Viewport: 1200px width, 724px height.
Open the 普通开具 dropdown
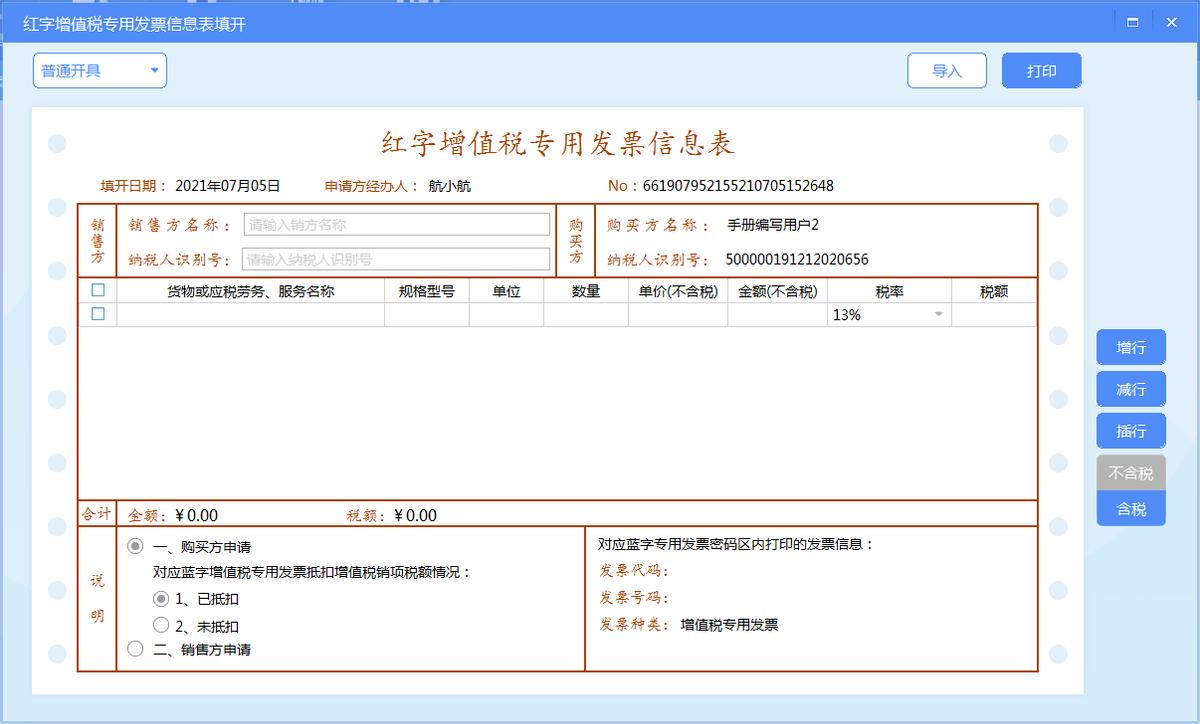click(99, 70)
